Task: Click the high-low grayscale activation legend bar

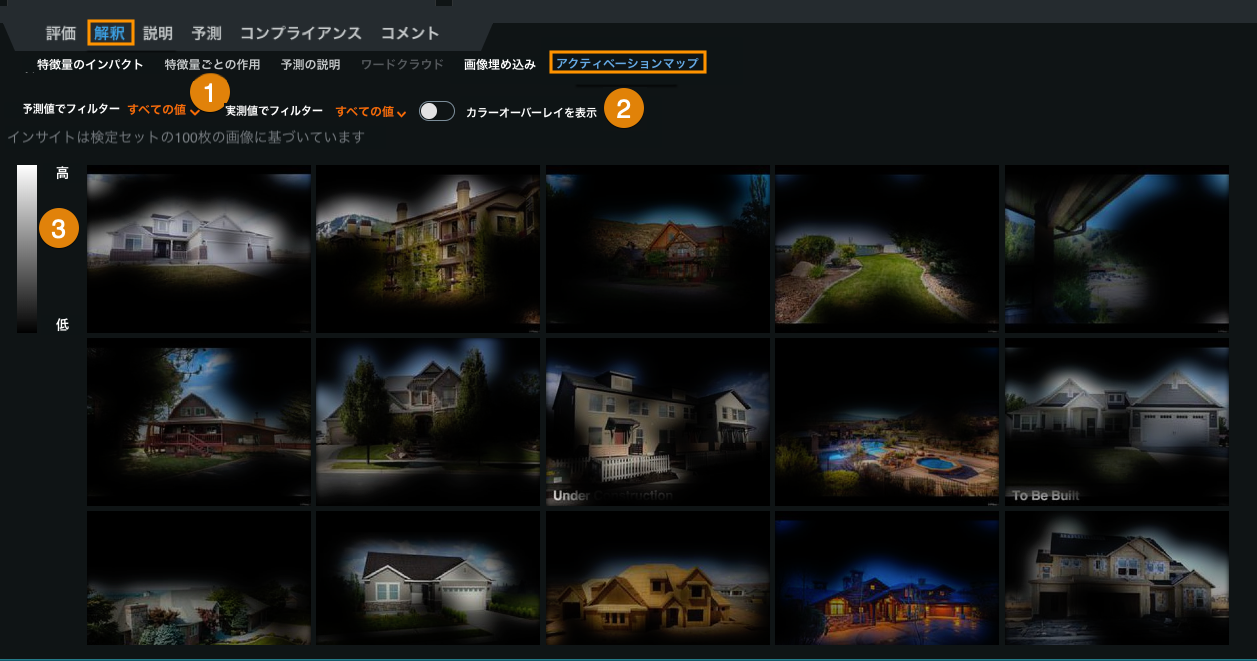Action: 27,248
